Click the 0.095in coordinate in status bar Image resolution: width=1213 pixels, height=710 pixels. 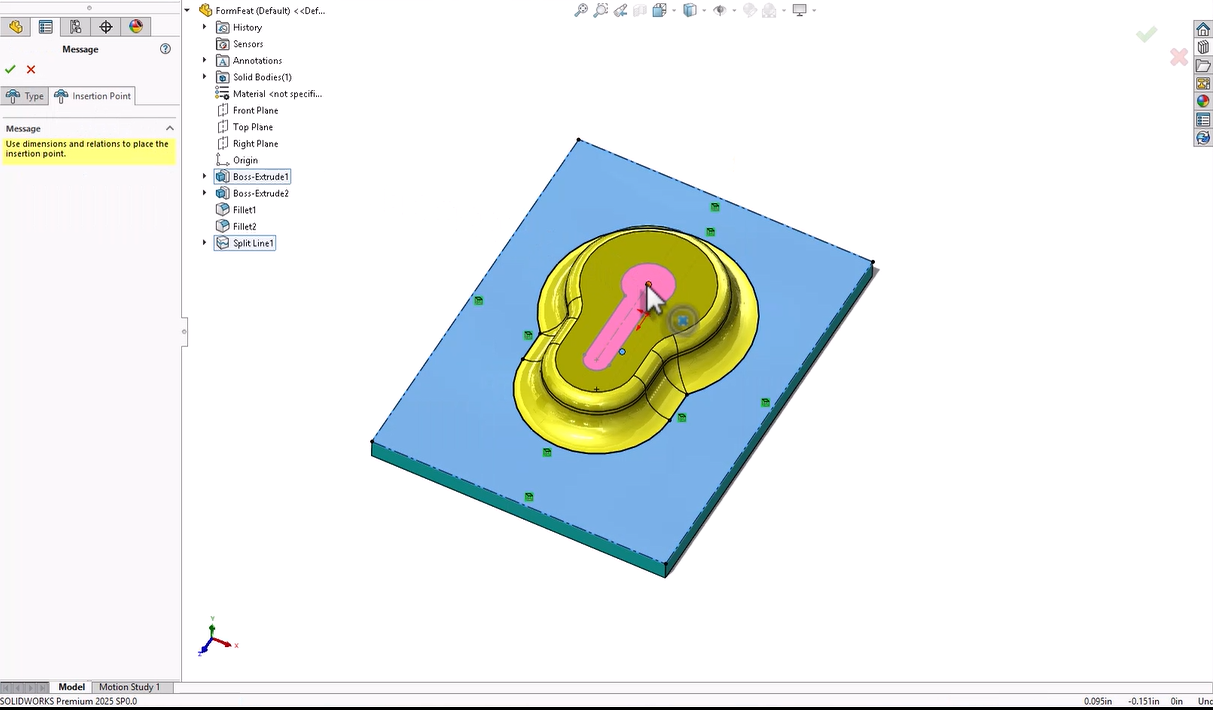pyautogui.click(x=1099, y=701)
